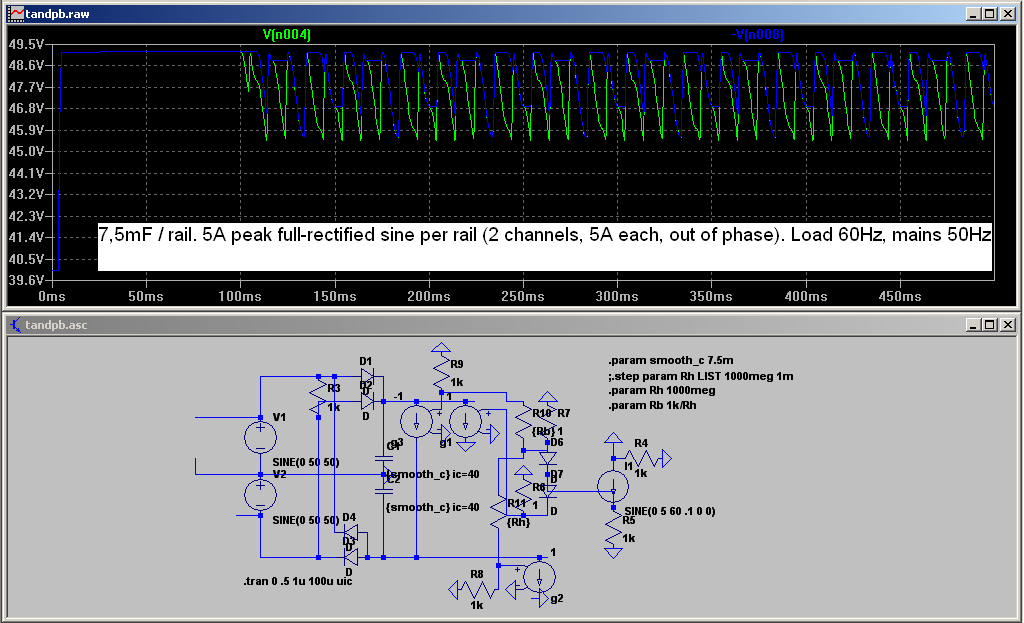1024x623 pixels.
Task: Click the 42.3V vertical axis label
Action: [26, 216]
